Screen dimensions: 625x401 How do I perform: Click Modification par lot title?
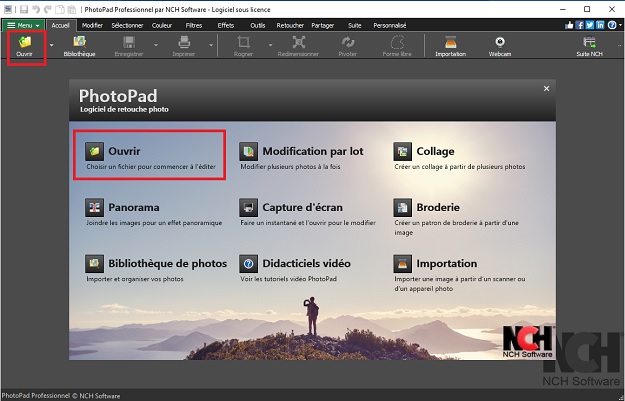coord(313,151)
